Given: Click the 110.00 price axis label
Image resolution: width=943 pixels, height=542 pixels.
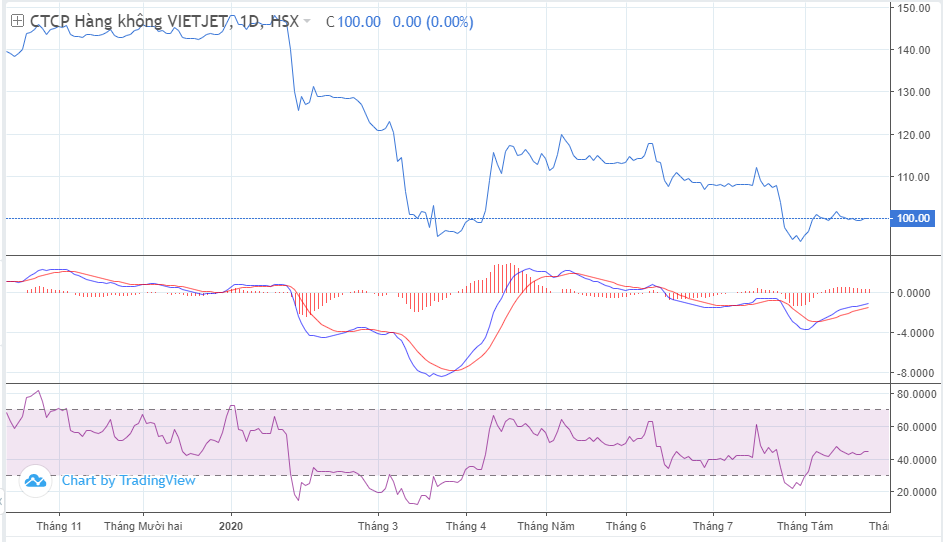Looking at the screenshot, I should click(x=914, y=177).
